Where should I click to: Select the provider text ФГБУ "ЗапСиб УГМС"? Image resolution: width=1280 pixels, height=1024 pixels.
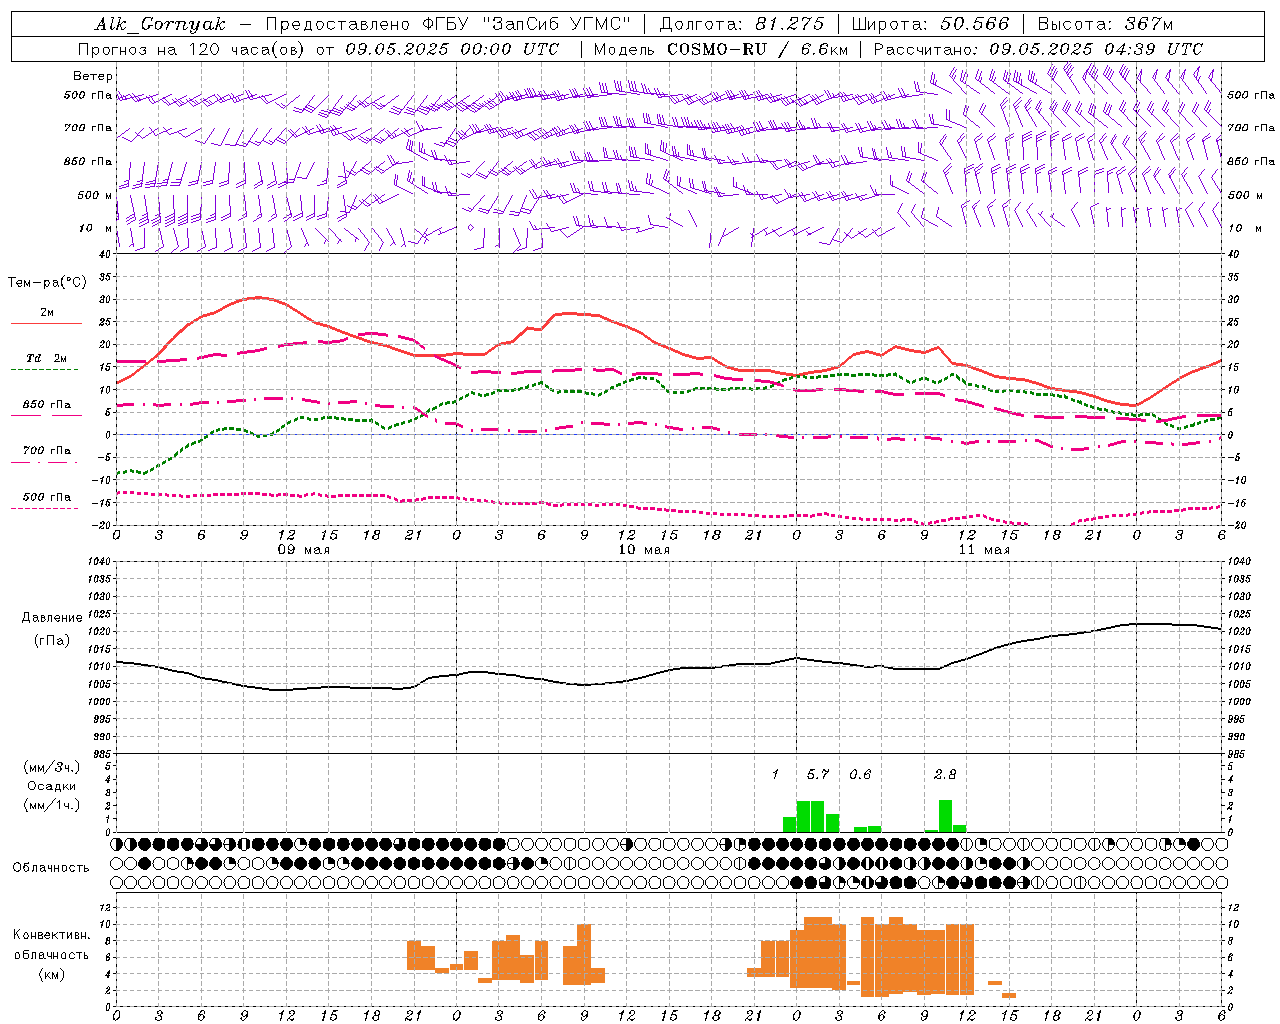click(528, 24)
